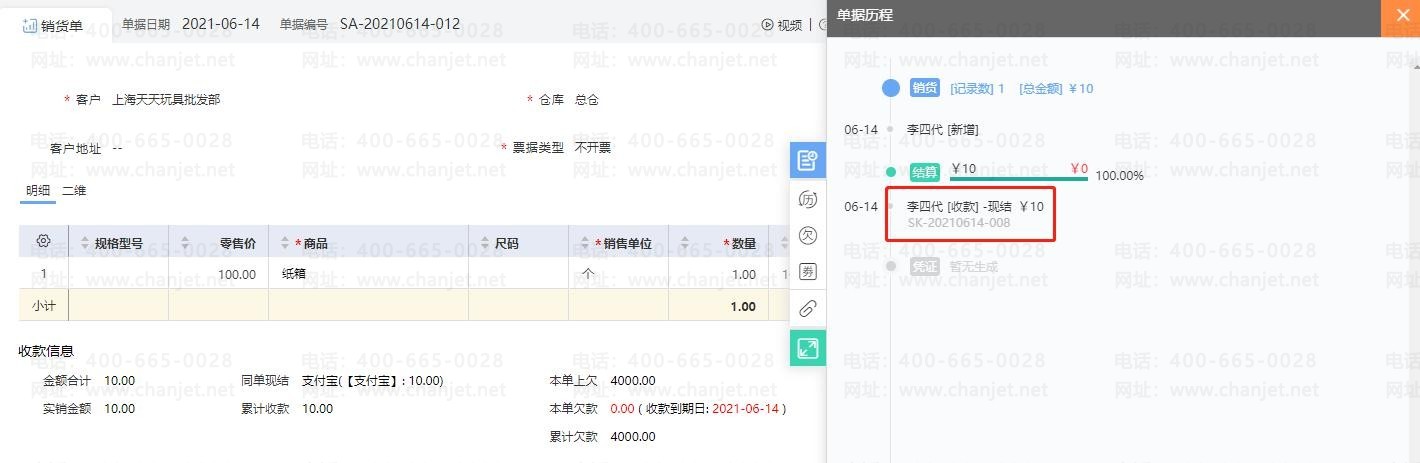Open receipt link SK-20210614-008
Screen dimensions: 1420x463
click(959, 222)
